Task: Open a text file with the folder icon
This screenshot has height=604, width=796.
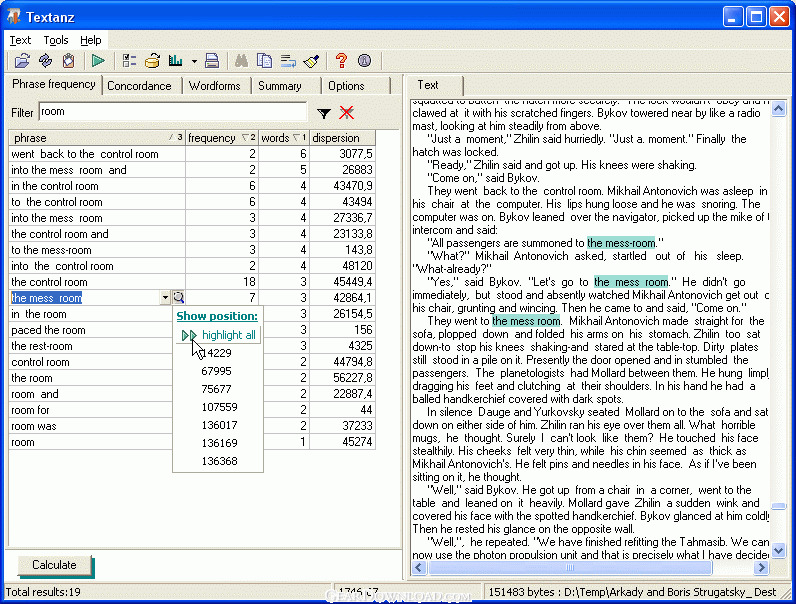Action: (x=22, y=61)
